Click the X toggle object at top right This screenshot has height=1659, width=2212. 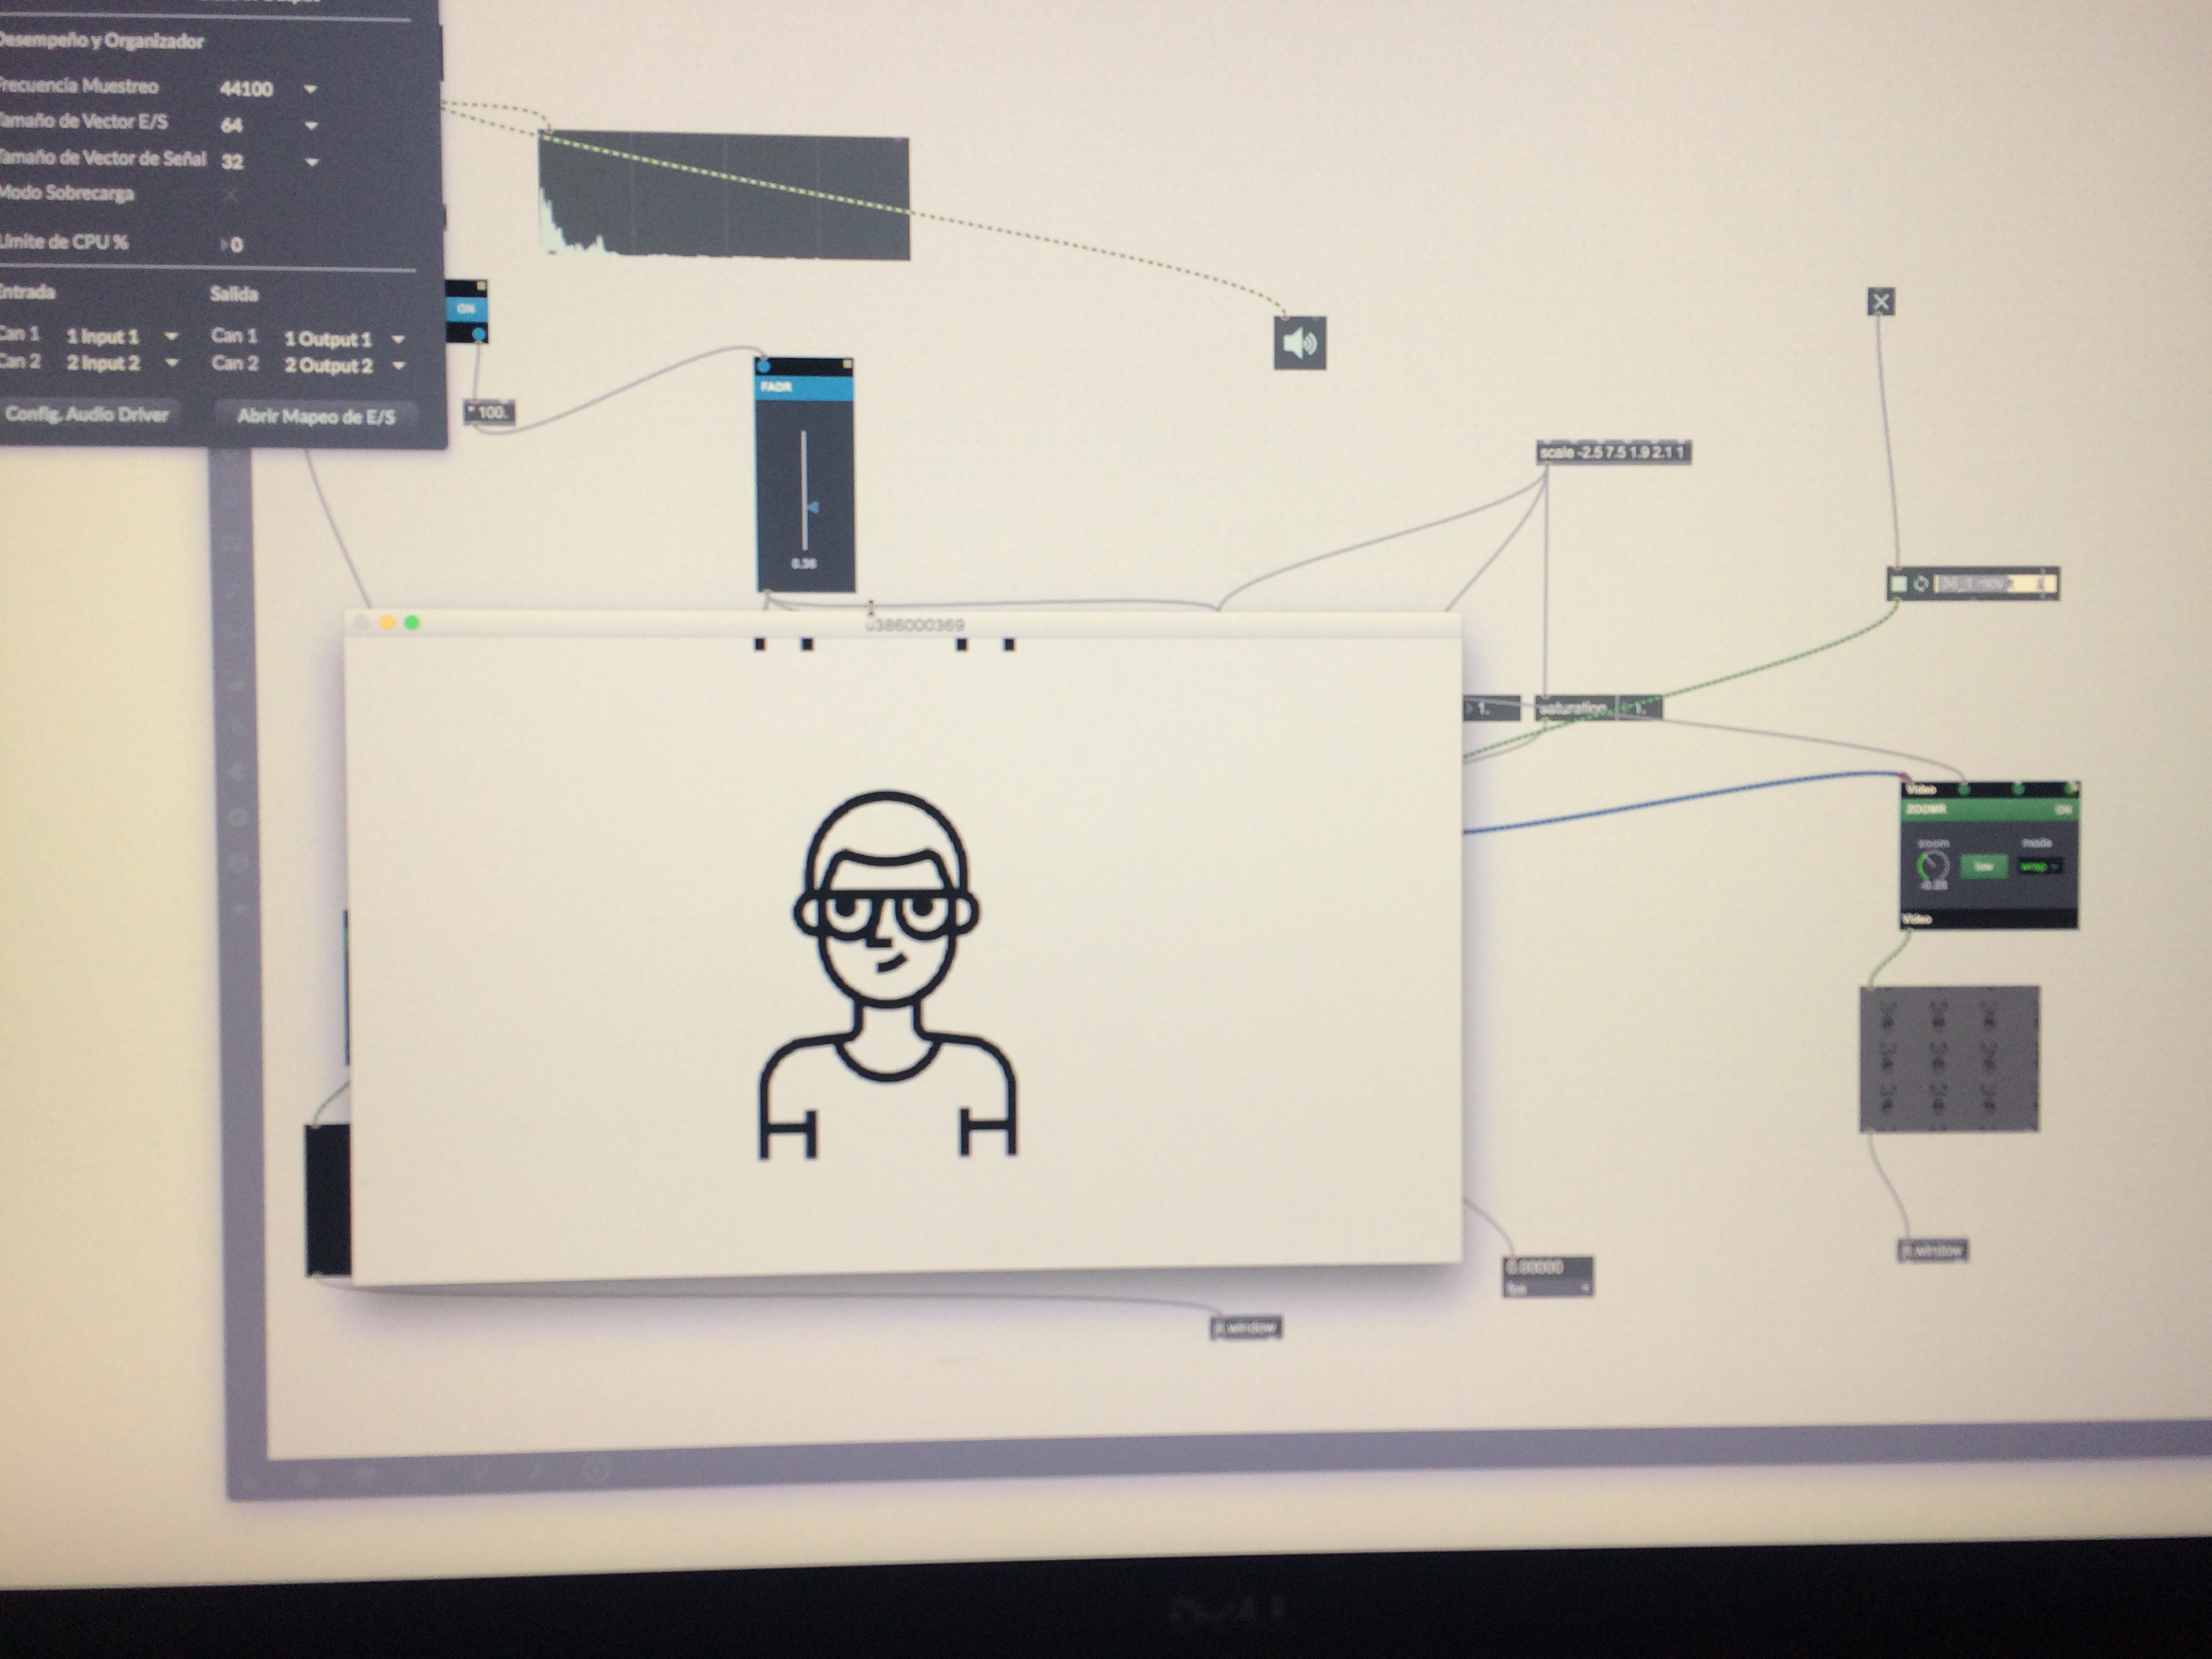point(1880,302)
